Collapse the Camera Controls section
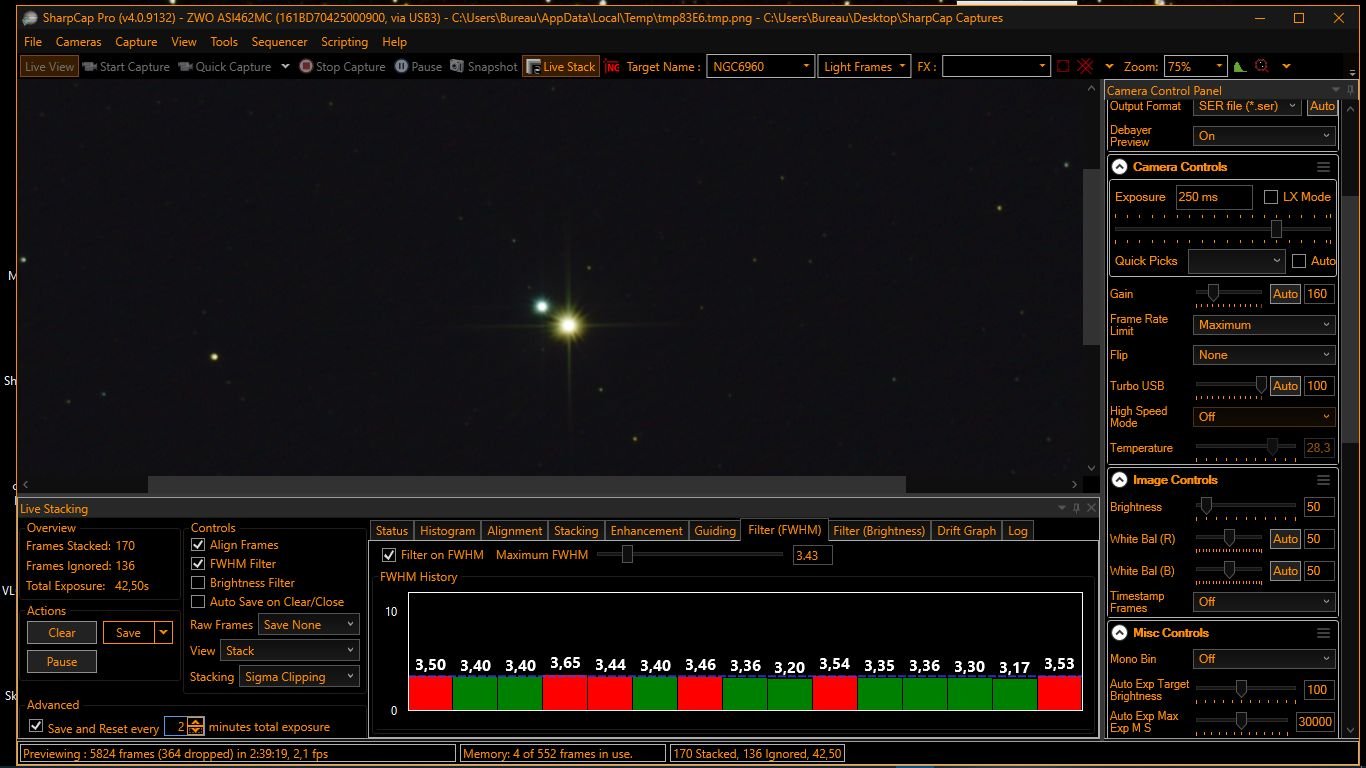The width and height of the screenshot is (1366, 768). click(x=1120, y=167)
